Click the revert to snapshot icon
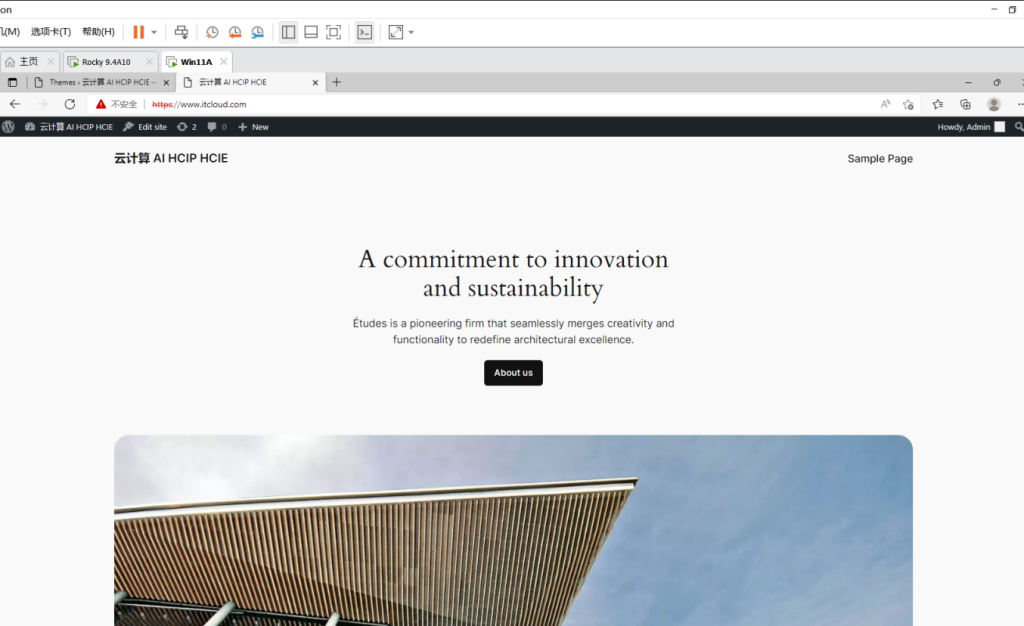This screenshot has height=626, width=1024. [235, 32]
